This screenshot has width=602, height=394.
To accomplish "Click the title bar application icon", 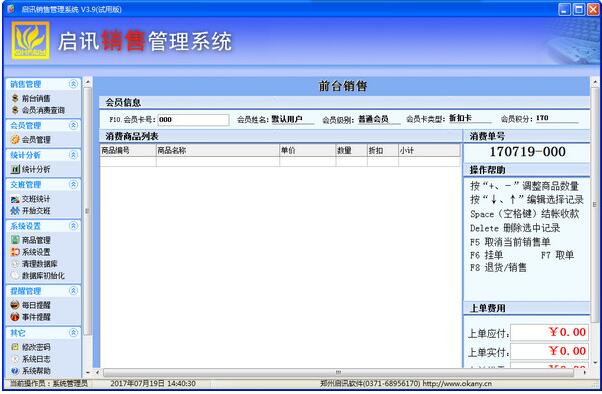I will (11, 8).
